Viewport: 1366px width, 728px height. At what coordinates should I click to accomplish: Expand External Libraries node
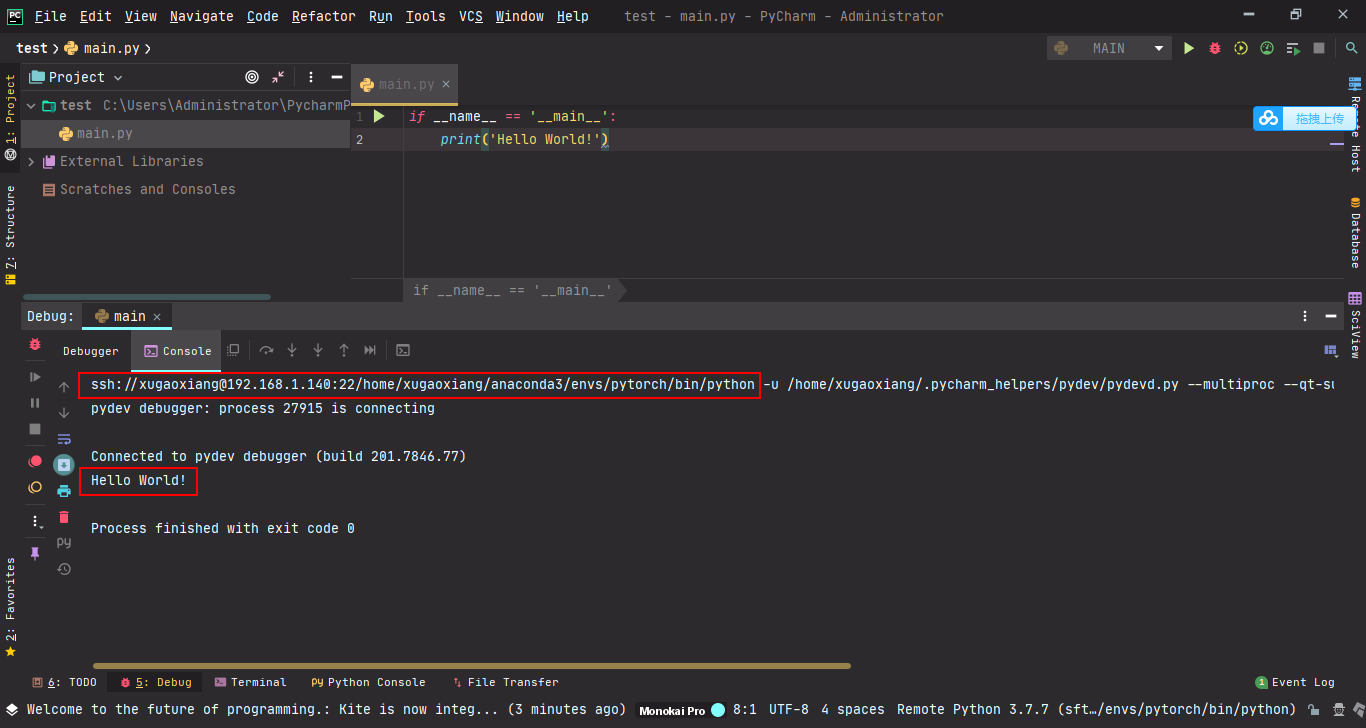pos(31,161)
